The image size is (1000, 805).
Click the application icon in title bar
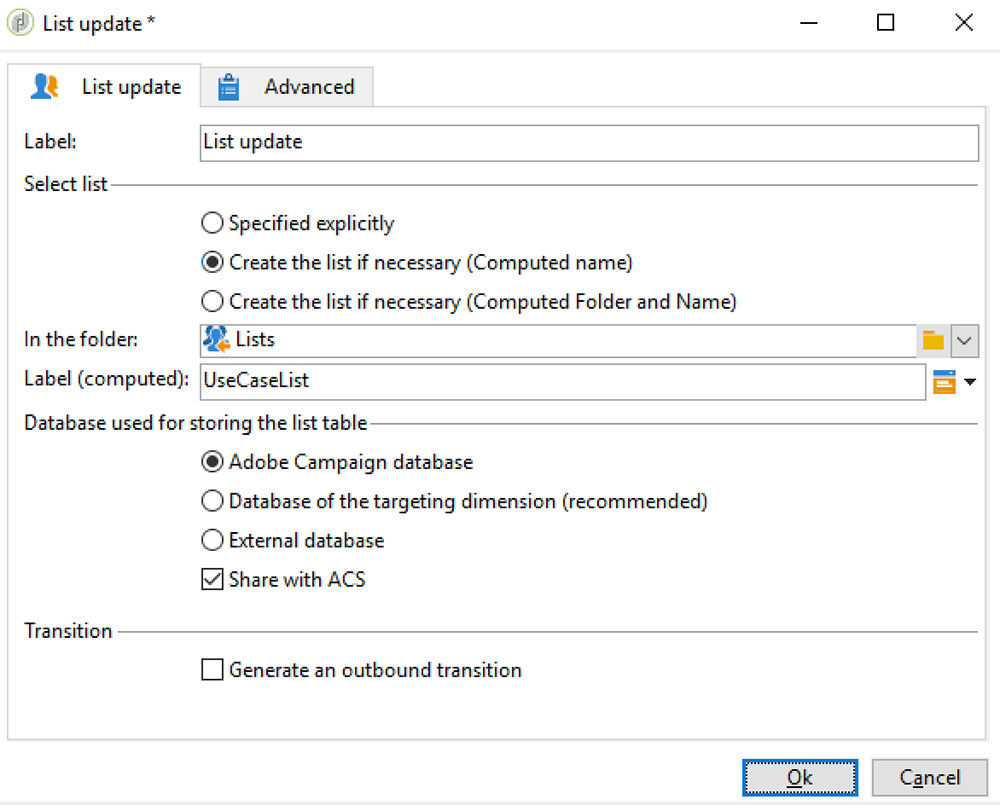point(20,23)
